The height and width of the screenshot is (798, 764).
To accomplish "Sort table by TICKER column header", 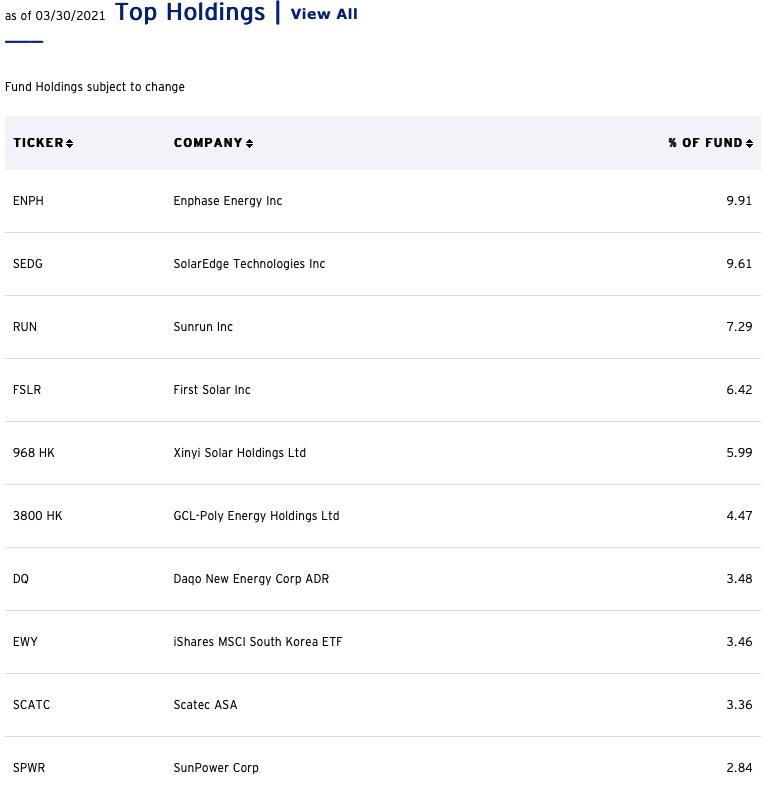I will point(38,142).
